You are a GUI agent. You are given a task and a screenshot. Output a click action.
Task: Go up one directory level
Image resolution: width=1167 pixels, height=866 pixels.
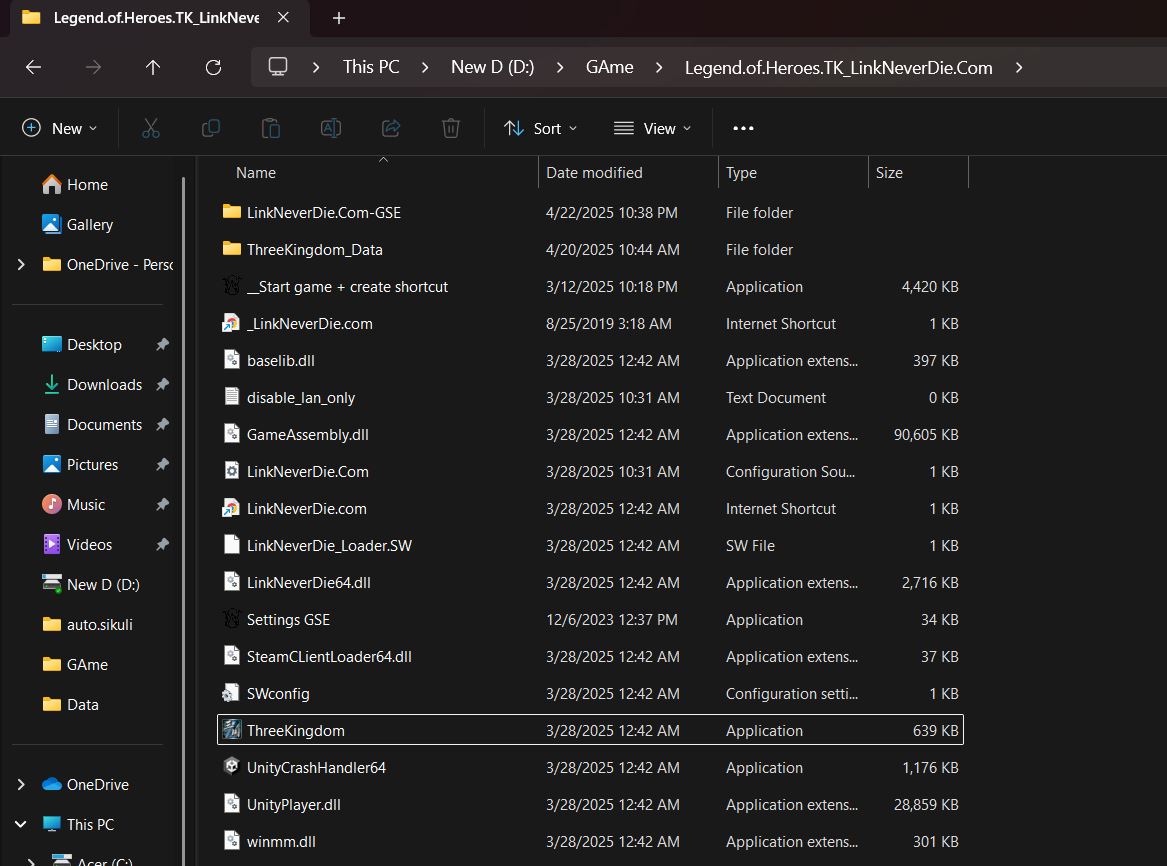click(153, 67)
